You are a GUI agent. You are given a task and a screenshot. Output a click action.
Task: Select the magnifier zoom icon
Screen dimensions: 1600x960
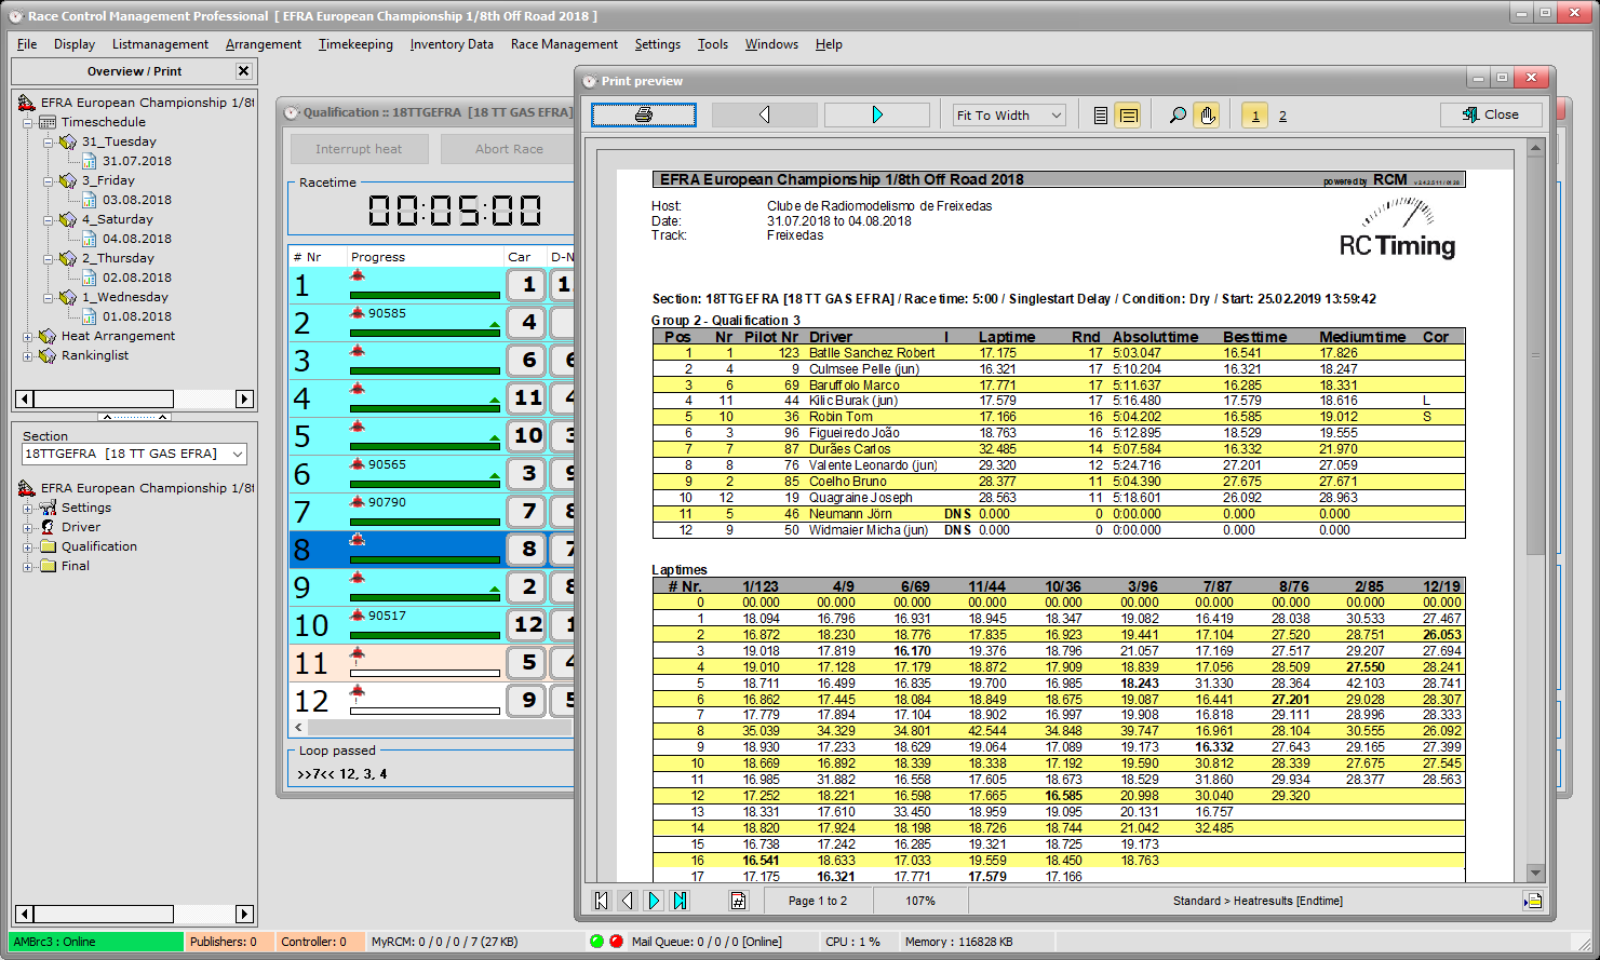tap(1178, 114)
